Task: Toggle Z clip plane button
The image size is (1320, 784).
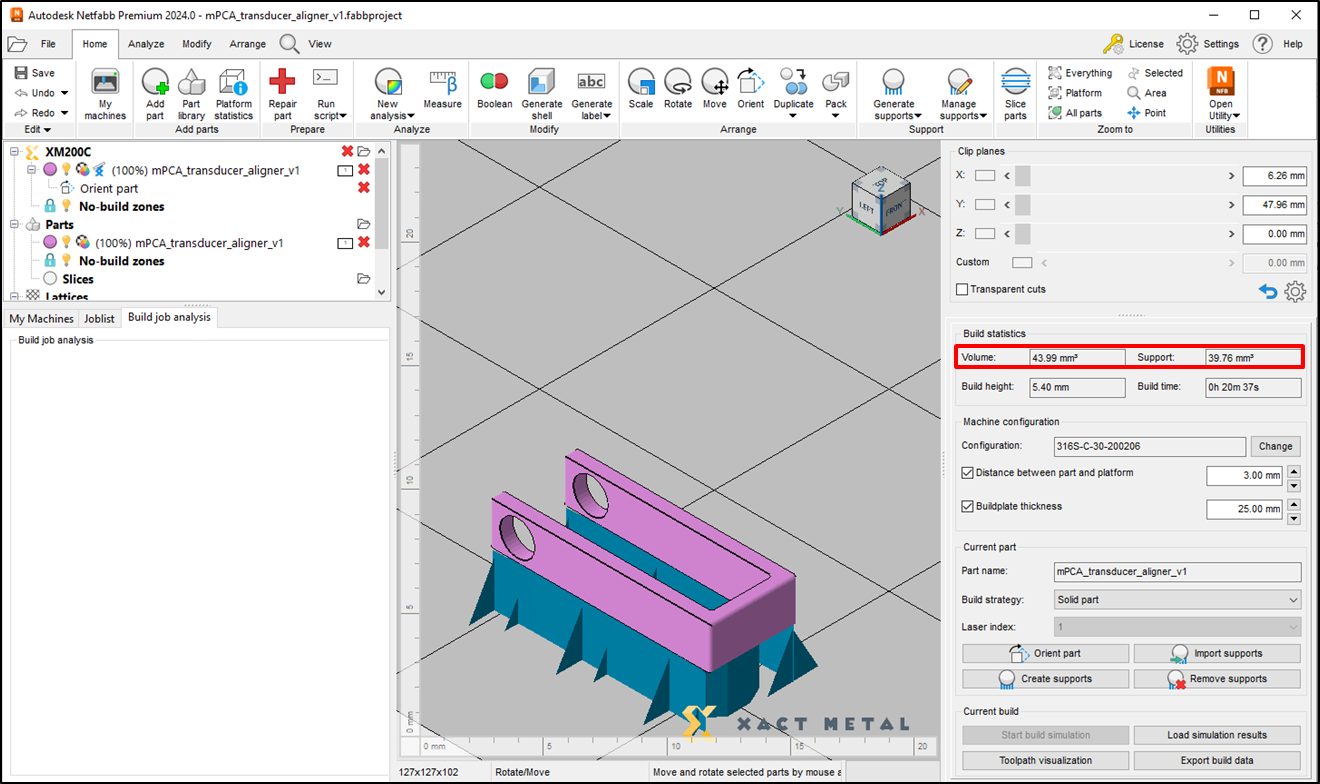Action: (x=986, y=233)
